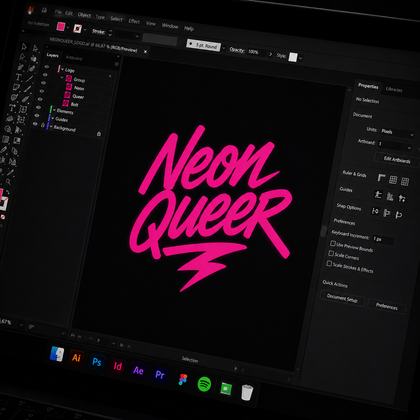Select the Type tool
420x420 pixels.
[18, 77]
